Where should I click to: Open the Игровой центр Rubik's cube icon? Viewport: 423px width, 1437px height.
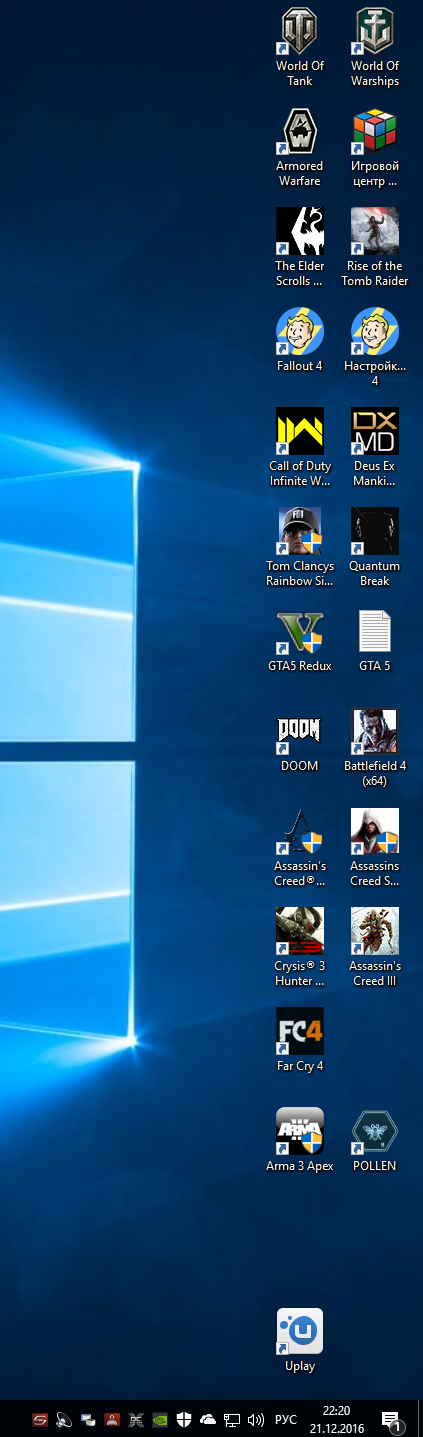[375, 131]
